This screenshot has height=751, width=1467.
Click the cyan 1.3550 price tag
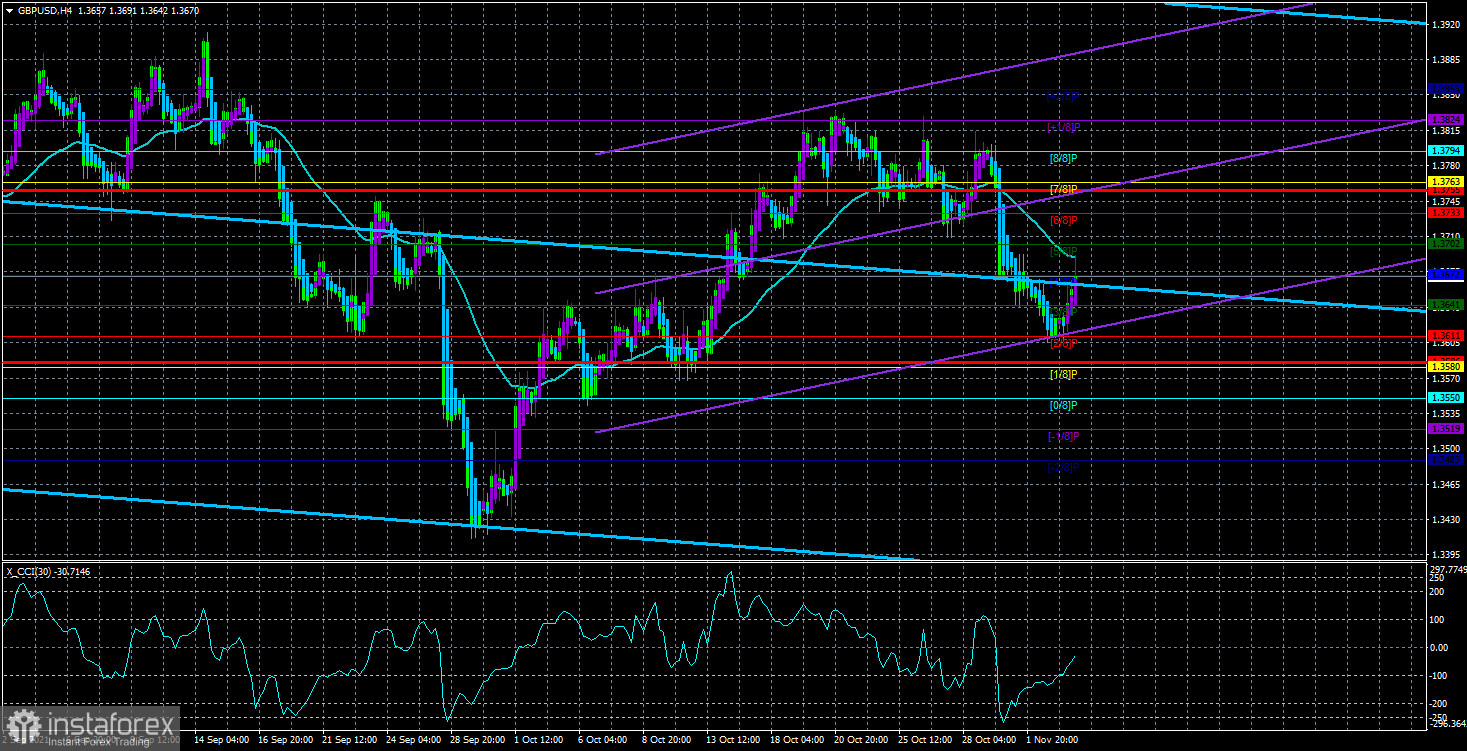point(1447,397)
